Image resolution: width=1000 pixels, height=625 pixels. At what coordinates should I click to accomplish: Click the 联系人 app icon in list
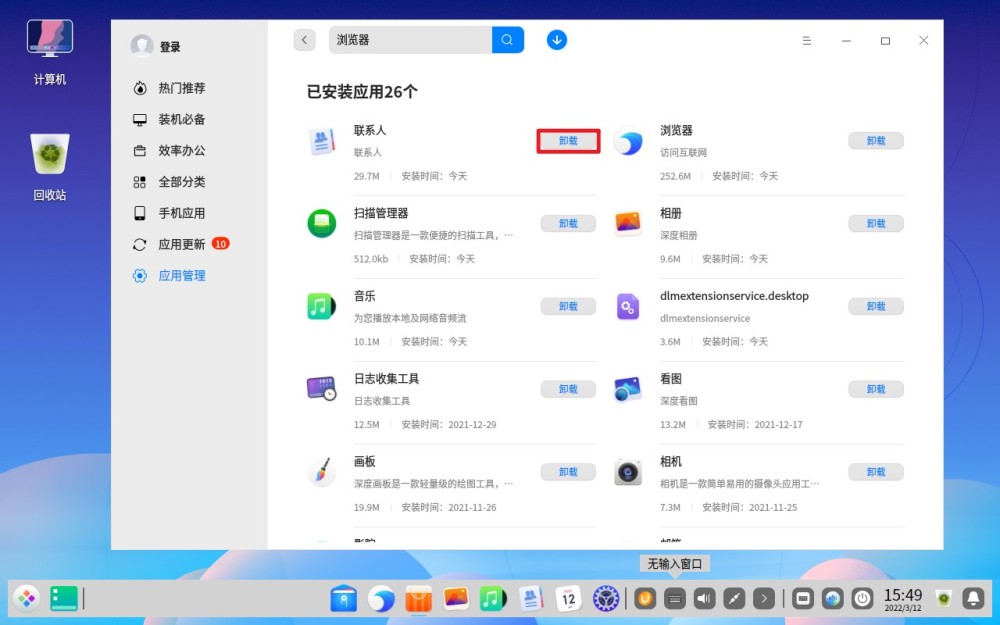pyautogui.click(x=322, y=141)
